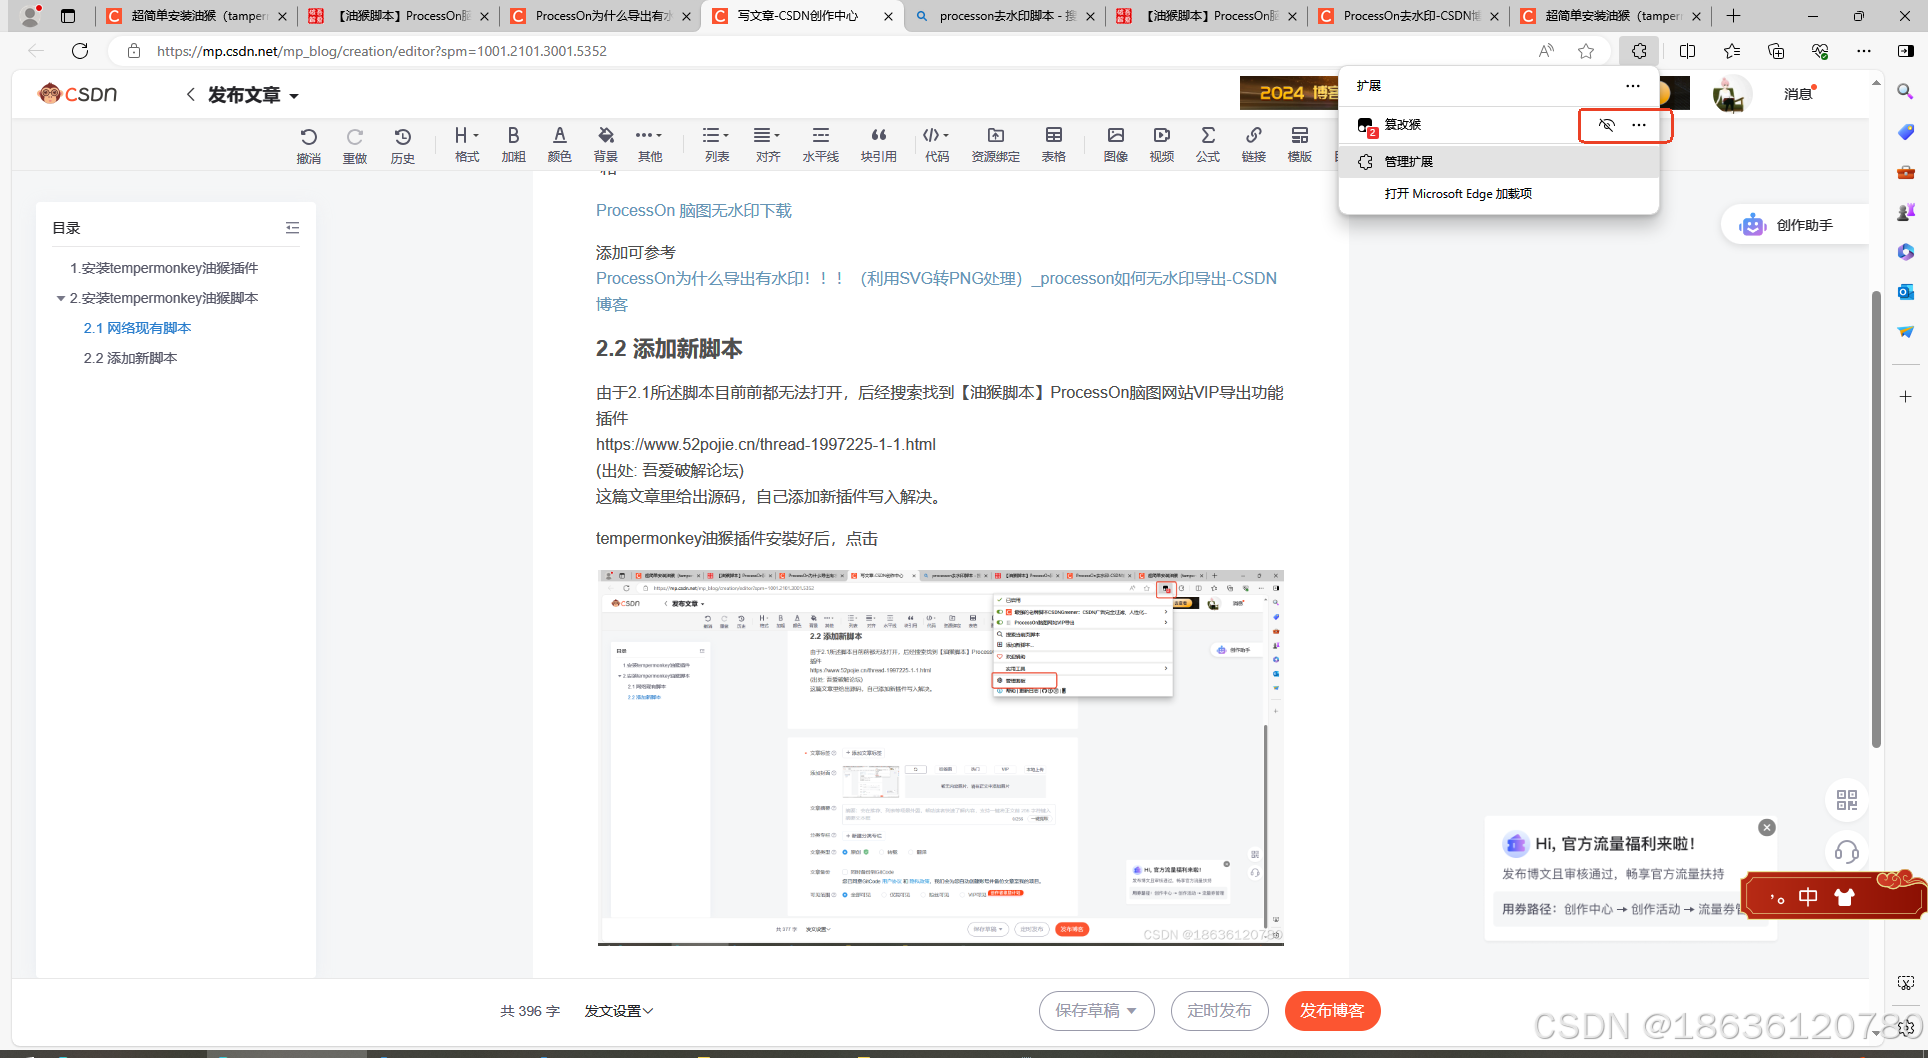
Task: Open the resource binding (资源绑定) tool
Action: pyautogui.click(x=995, y=145)
